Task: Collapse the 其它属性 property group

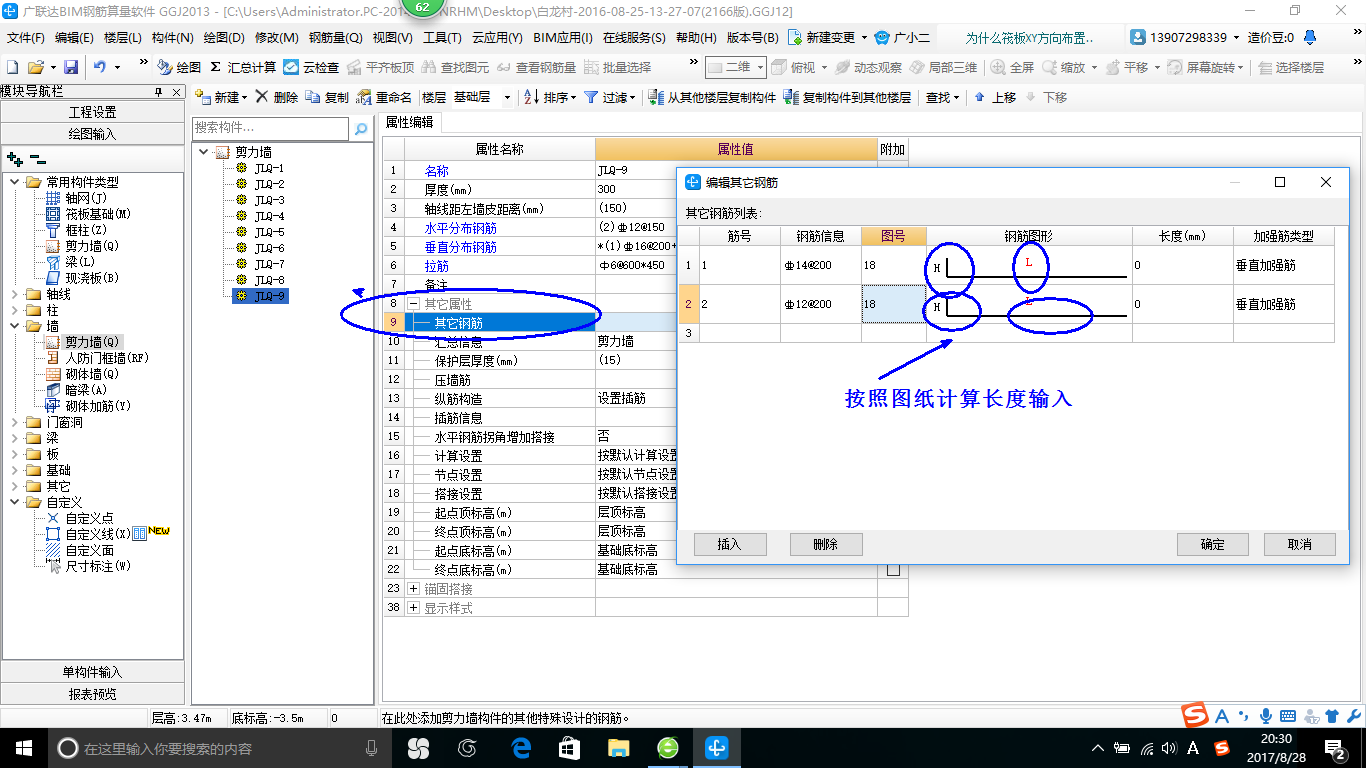Action: pos(414,303)
